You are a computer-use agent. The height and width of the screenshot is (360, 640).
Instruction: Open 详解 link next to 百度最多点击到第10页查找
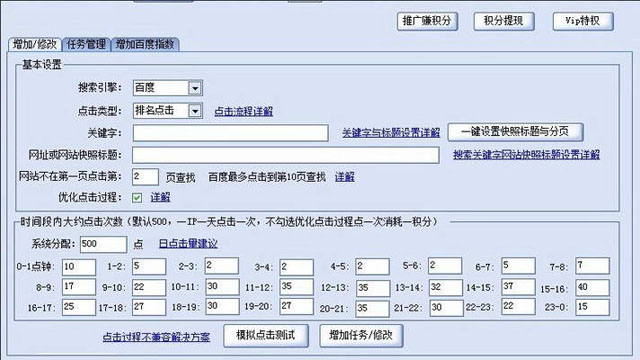(345, 177)
